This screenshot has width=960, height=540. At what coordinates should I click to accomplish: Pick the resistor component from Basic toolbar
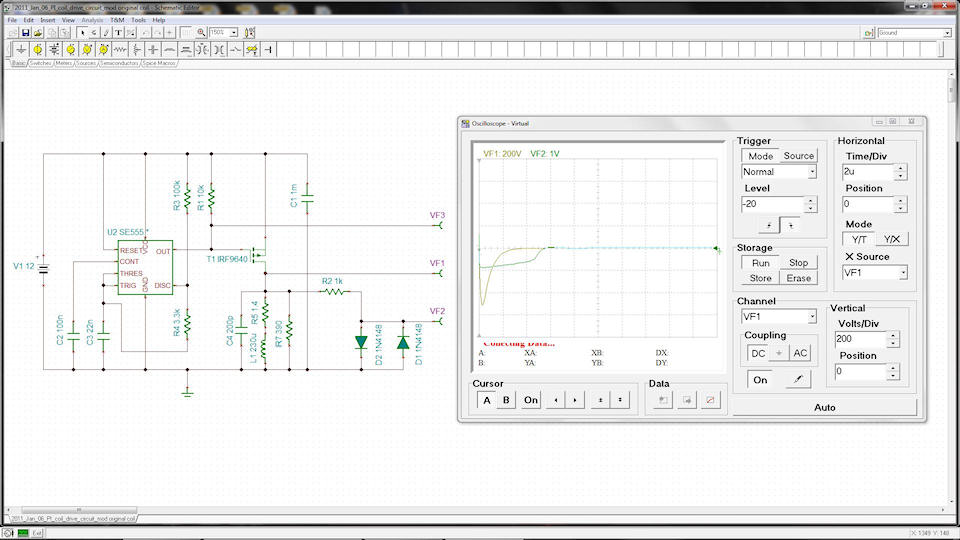pos(118,49)
